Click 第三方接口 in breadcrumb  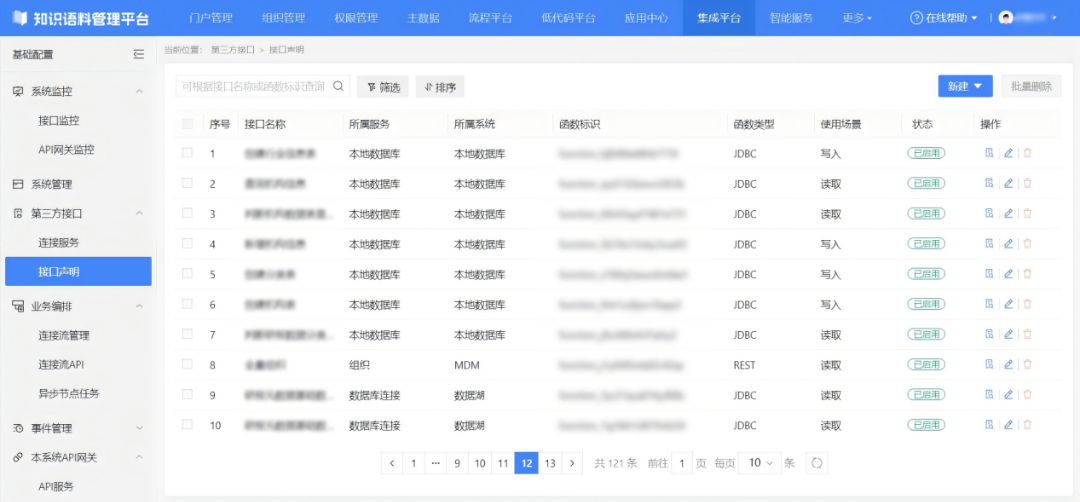click(233, 50)
